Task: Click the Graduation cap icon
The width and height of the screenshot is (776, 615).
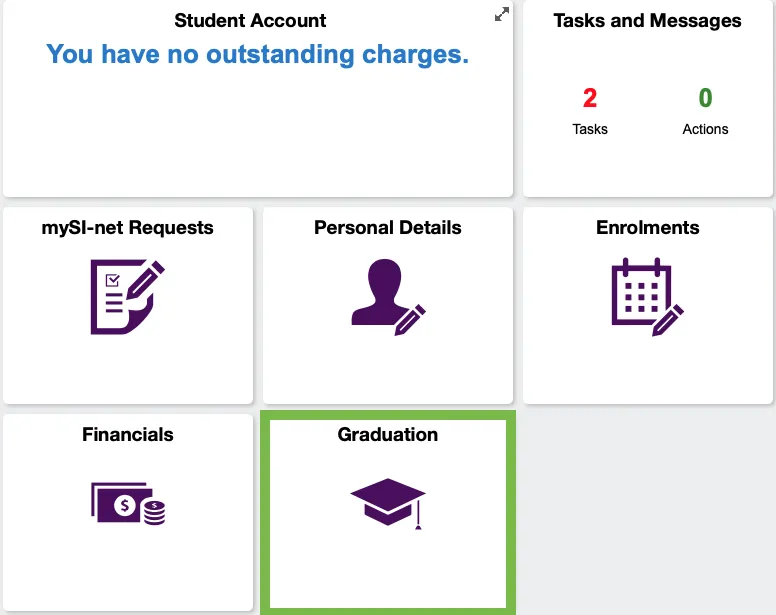Action: 388,503
